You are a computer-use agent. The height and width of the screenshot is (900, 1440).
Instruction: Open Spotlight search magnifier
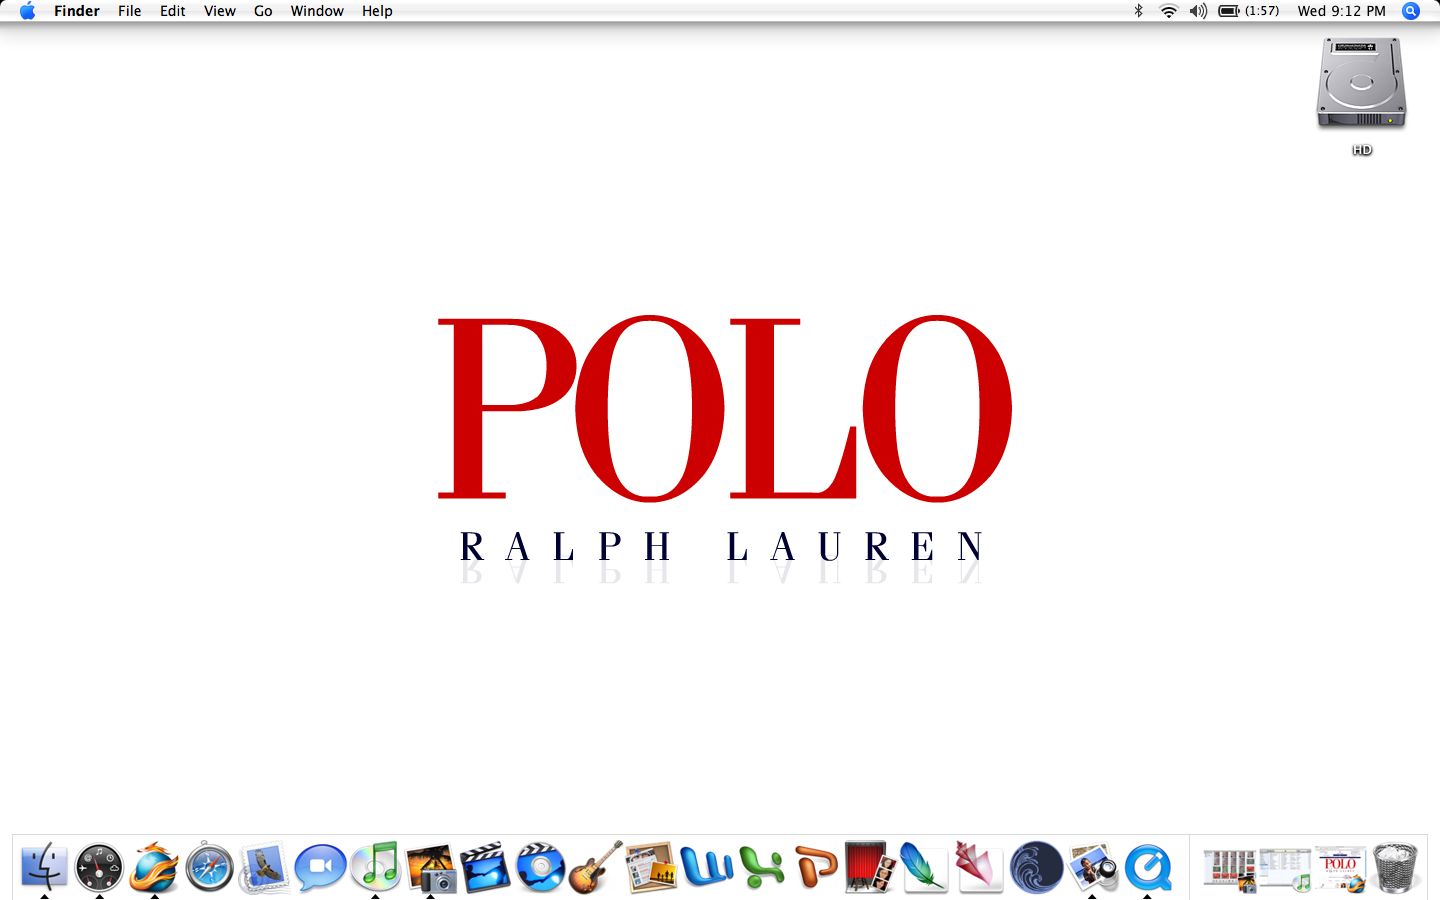[x=1411, y=11]
